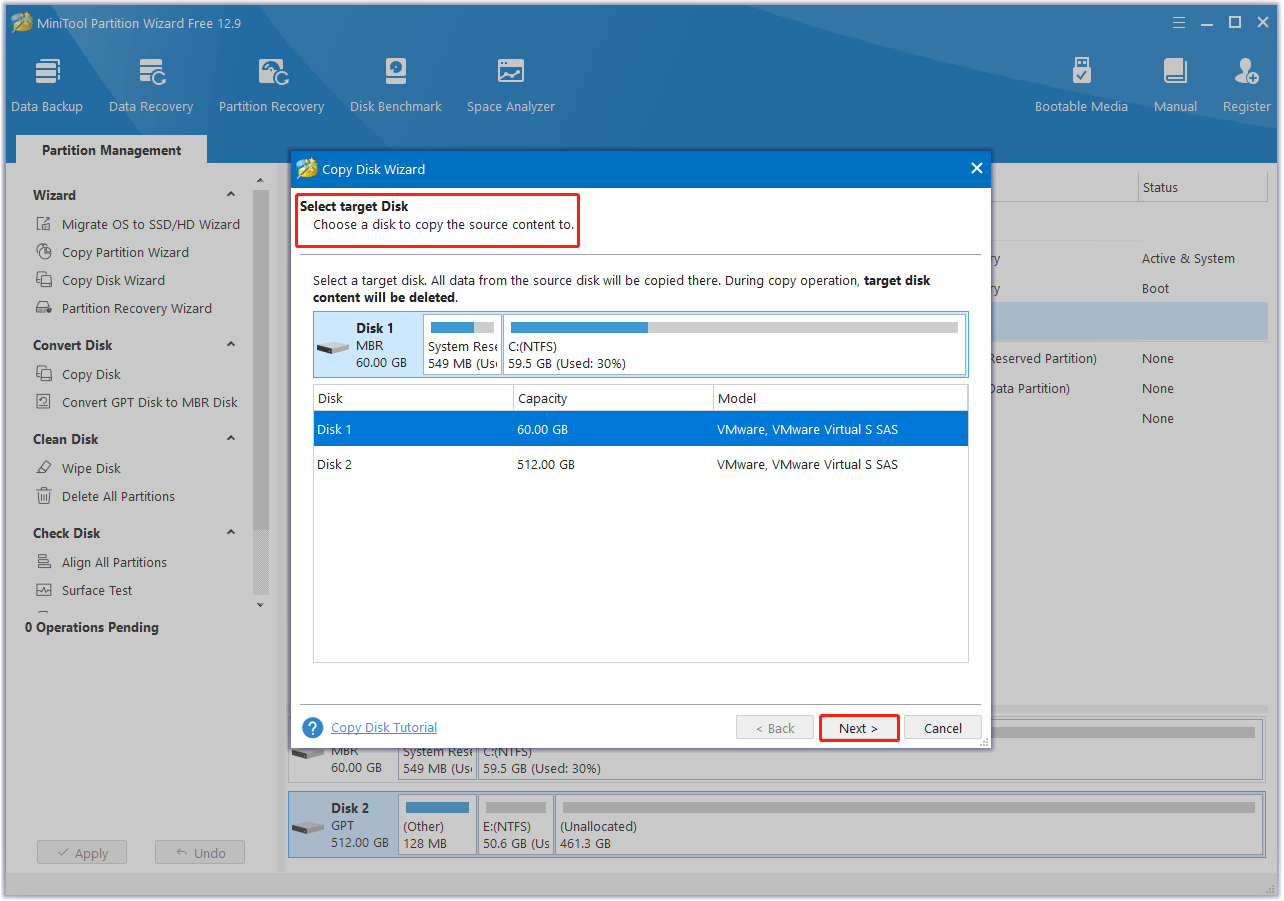1284x901 pixels.
Task: Open the Copy Disk Tutorial link
Action: [383, 727]
